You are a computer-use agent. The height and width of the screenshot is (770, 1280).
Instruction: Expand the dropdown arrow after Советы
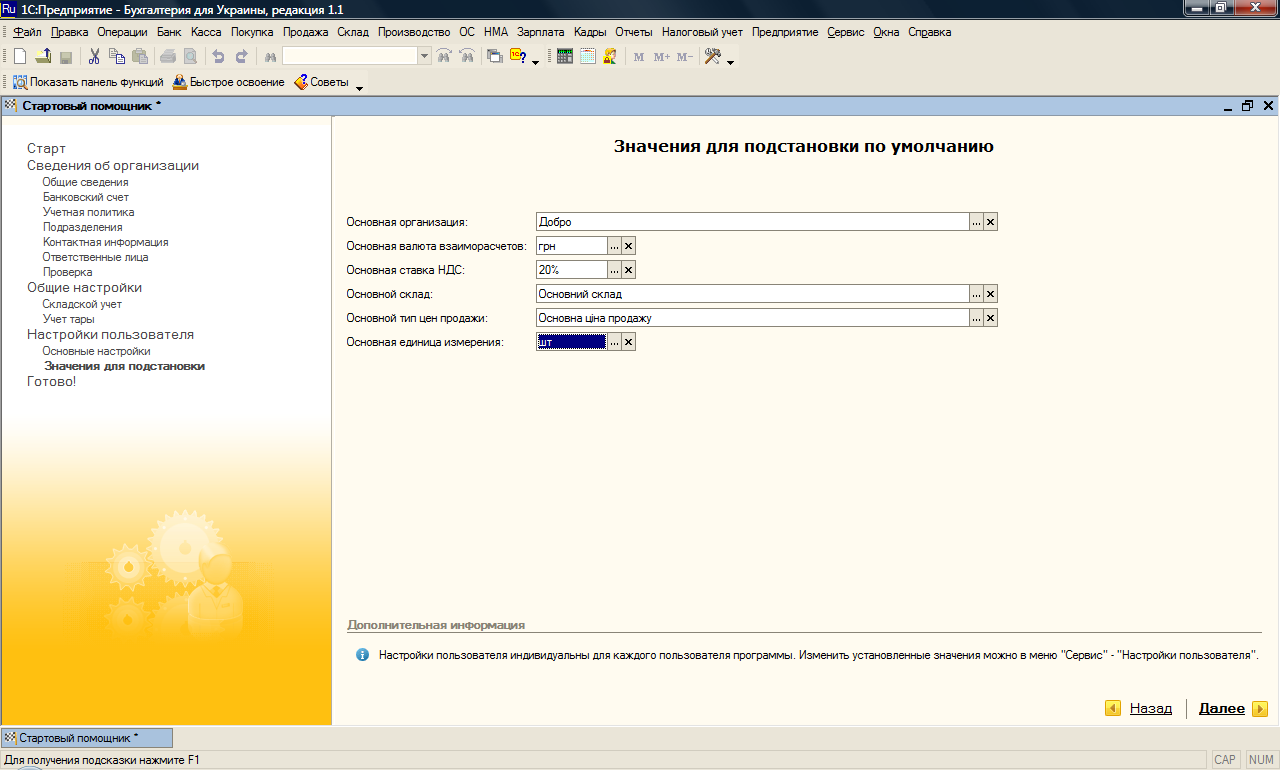(x=360, y=86)
